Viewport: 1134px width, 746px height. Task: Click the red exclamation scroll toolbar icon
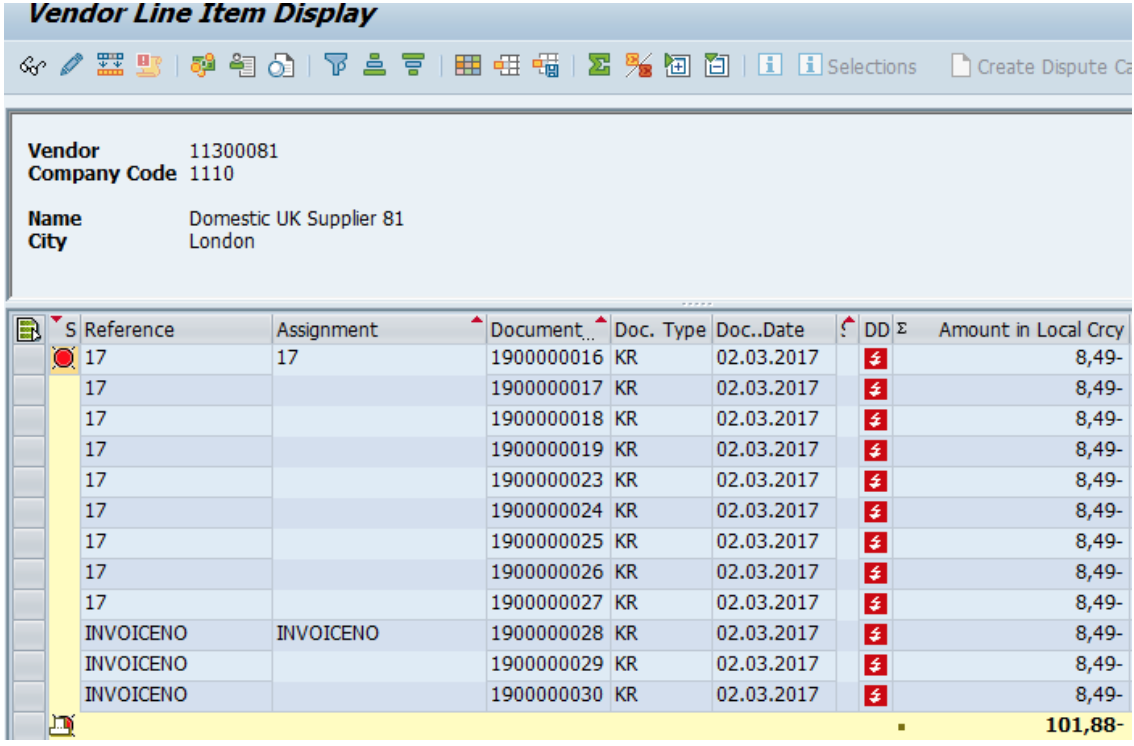click(148, 66)
